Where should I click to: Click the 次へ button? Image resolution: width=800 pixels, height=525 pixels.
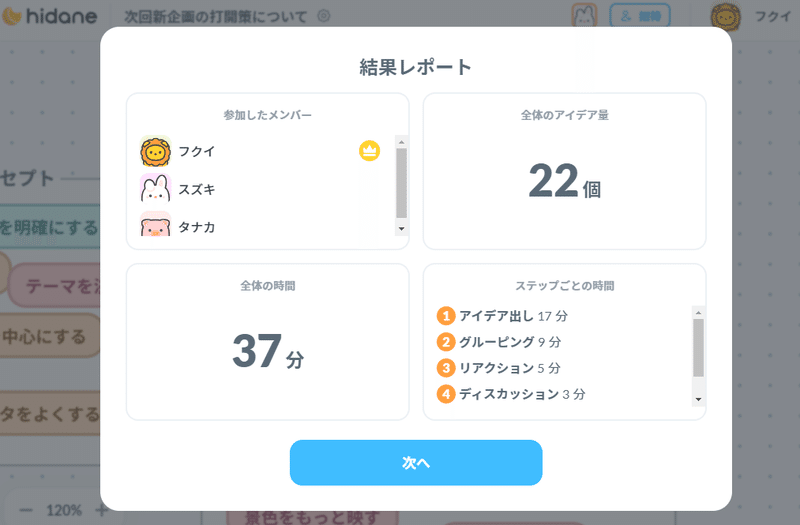click(x=416, y=463)
